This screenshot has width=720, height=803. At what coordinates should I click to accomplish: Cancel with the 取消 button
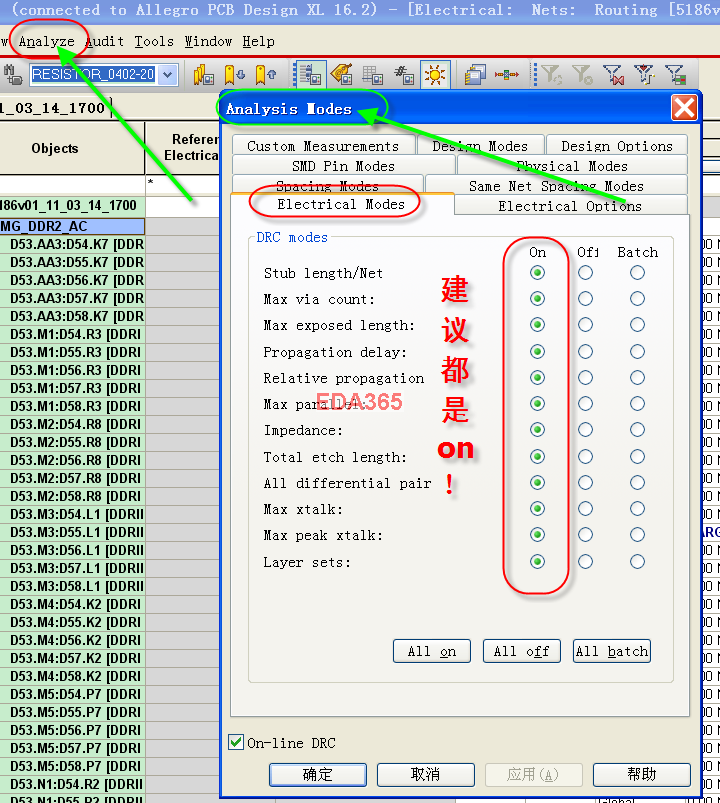(x=426, y=774)
